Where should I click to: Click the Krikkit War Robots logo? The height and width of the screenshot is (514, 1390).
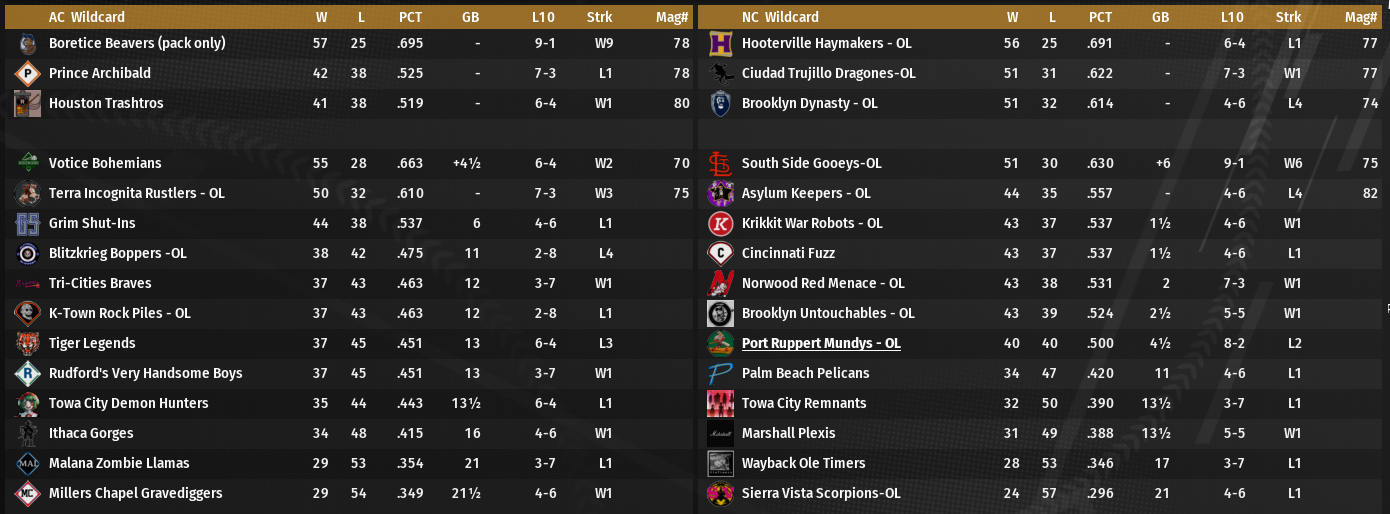click(721, 224)
